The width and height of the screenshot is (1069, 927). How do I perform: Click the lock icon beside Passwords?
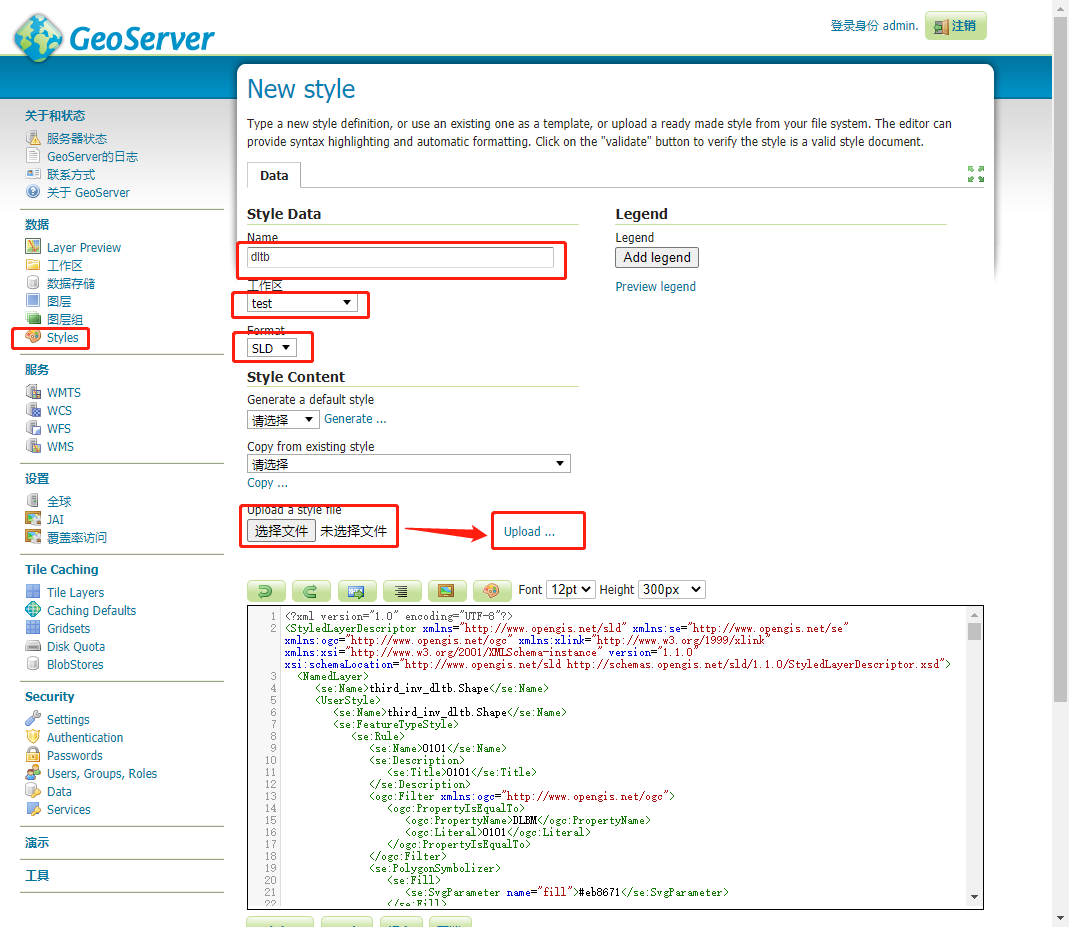coord(33,755)
